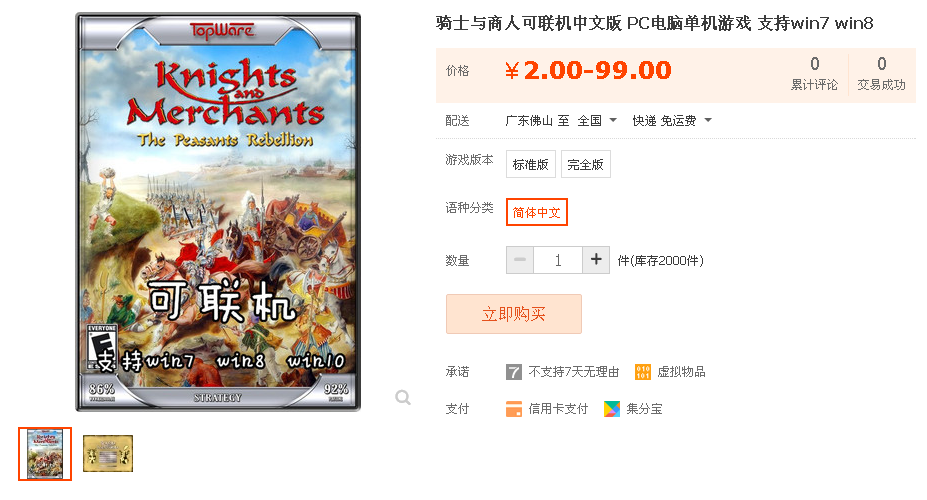The height and width of the screenshot is (500, 927).
Task: Select the second yellow thumbnail image
Action: [x=108, y=454]
